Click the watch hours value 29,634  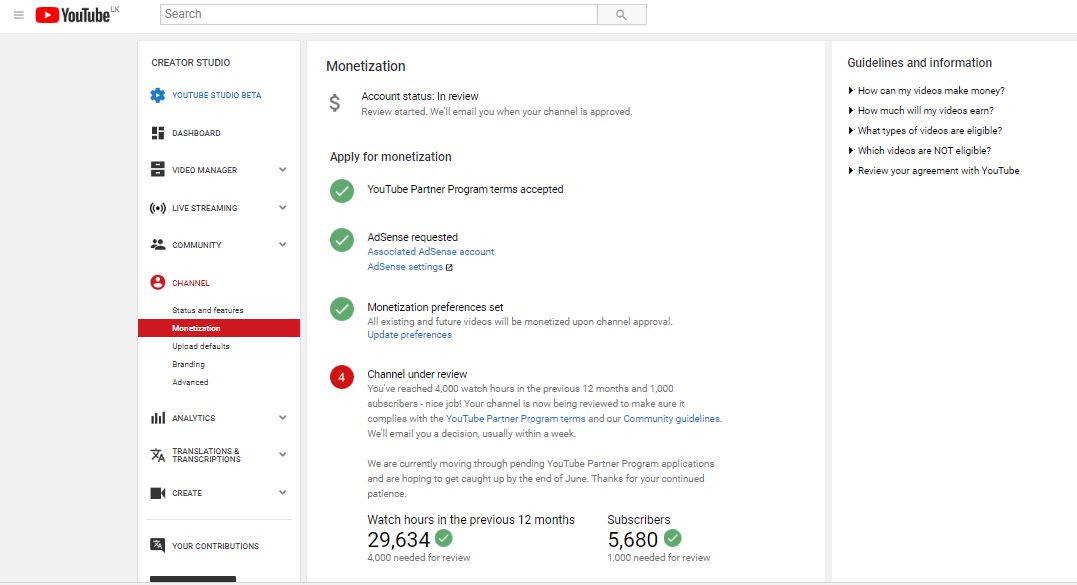pos(398,540)
